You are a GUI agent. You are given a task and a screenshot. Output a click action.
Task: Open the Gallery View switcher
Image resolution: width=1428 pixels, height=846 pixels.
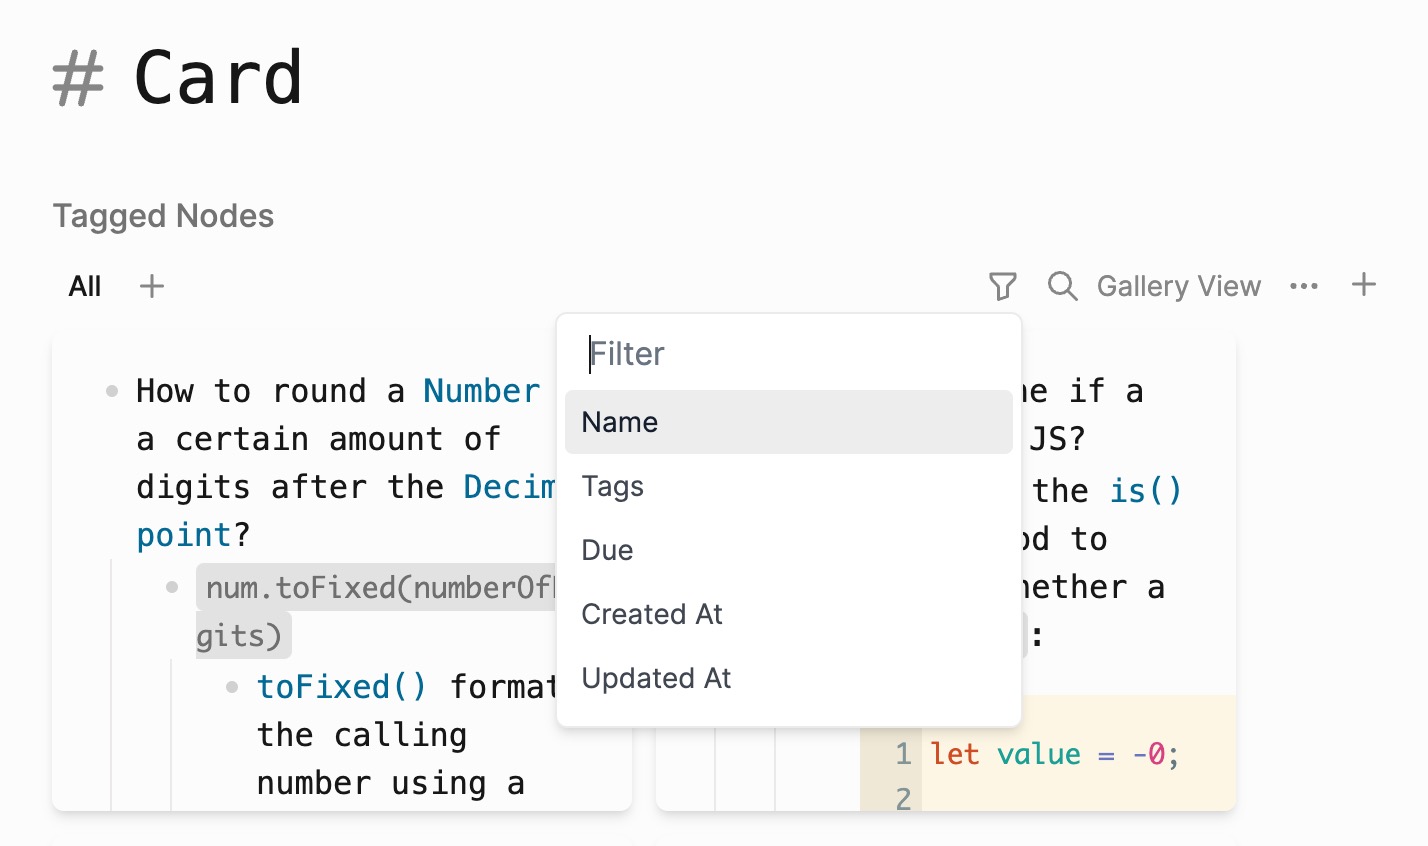pyautogui.click(x=1179, y=286)
